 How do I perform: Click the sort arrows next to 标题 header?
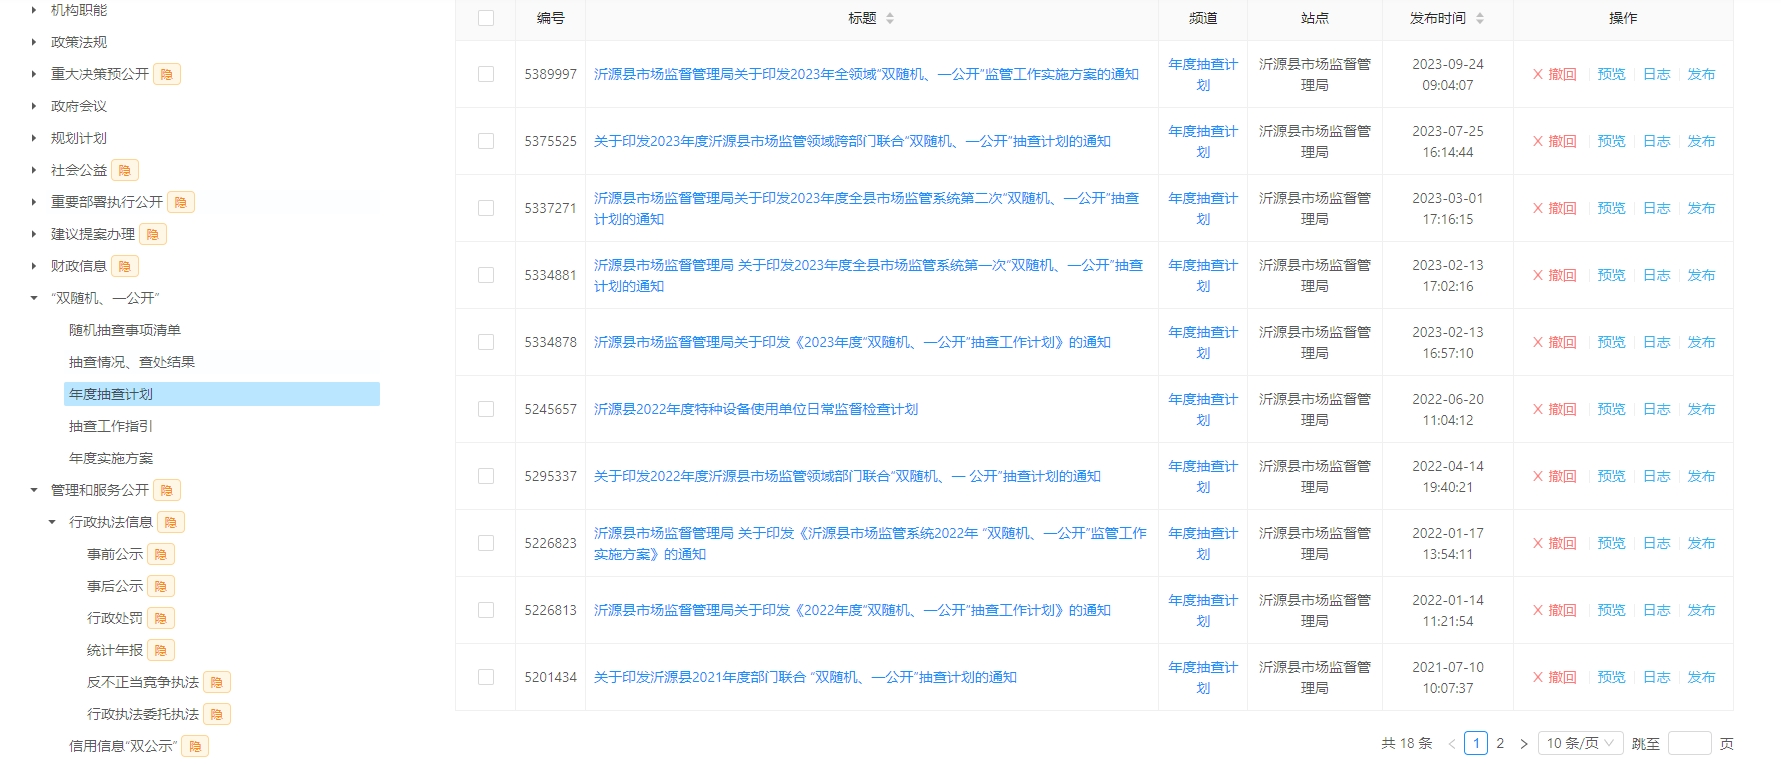890,18
